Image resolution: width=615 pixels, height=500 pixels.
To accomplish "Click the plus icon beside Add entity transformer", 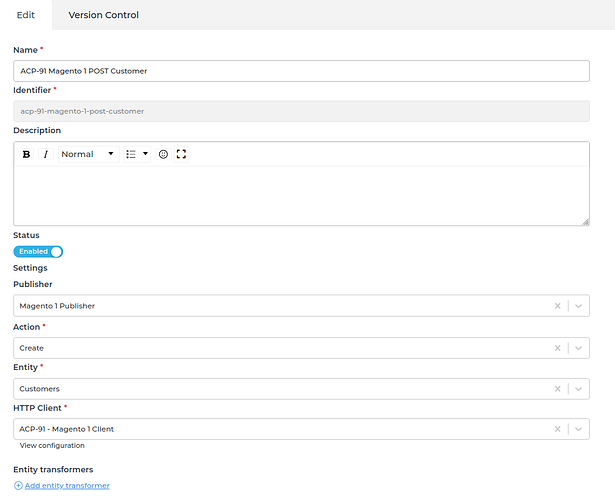I will (x=18, y=485).
